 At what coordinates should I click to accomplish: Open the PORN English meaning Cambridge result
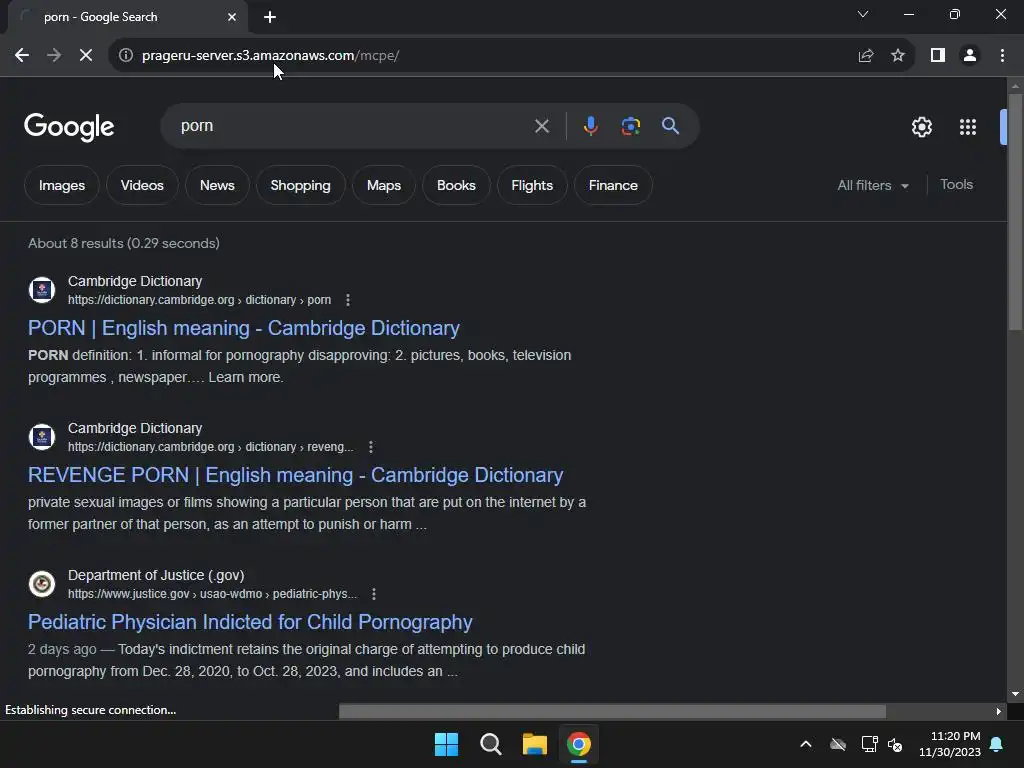coord(244,328)
